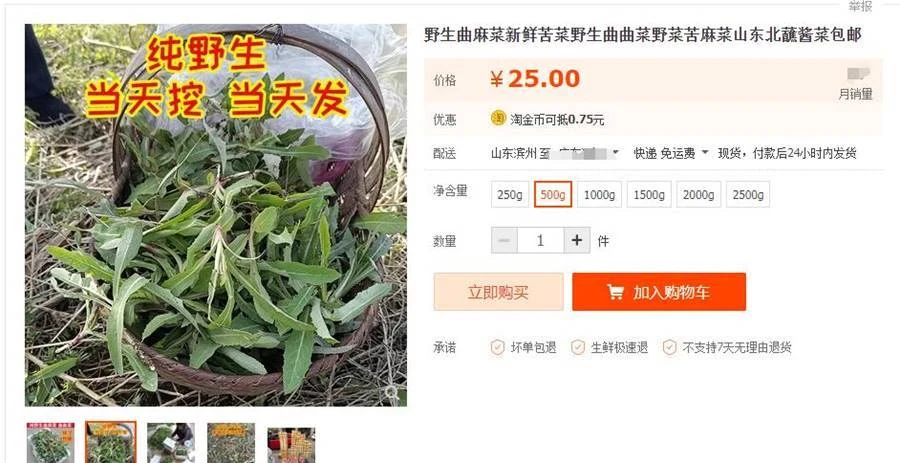View the third thumbnail with person packing
The width and height of the screenshot is (900, 463).
pos(170,443)
